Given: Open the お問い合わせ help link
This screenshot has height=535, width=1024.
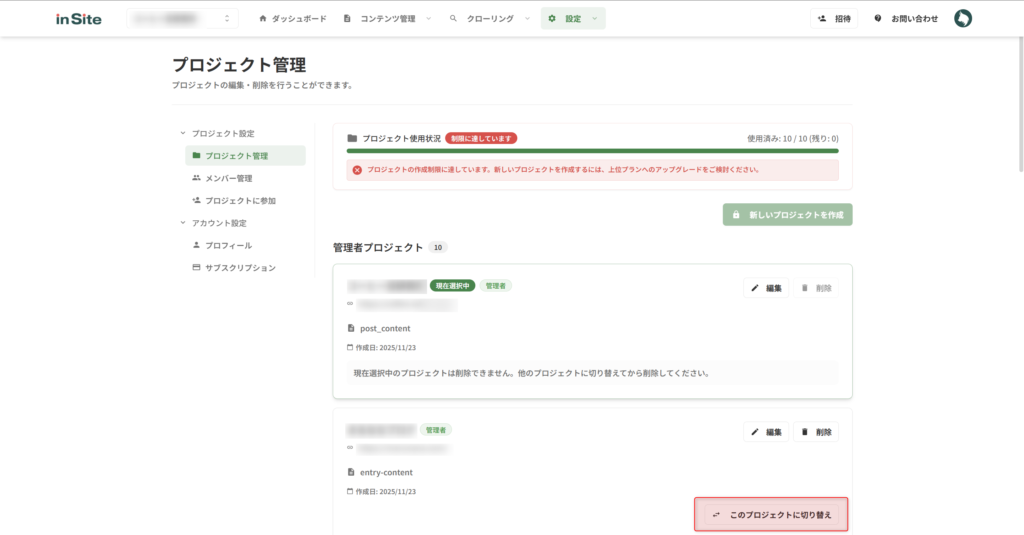Looking at the screenshot, I should 907,19.
